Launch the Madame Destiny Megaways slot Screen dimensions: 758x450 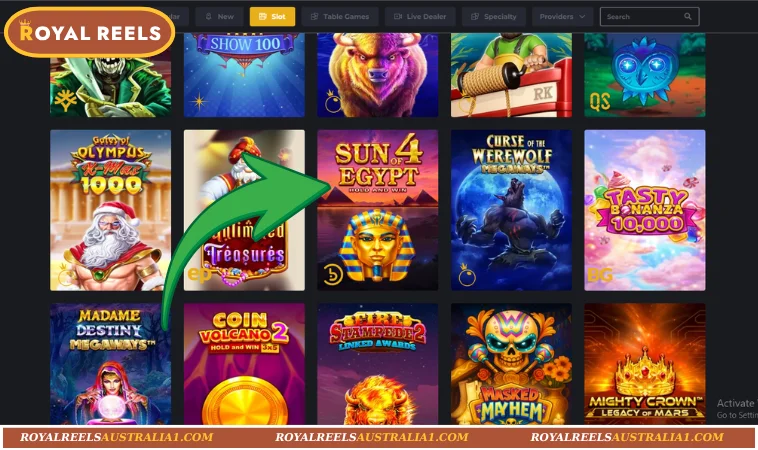(x=110, y=364)
